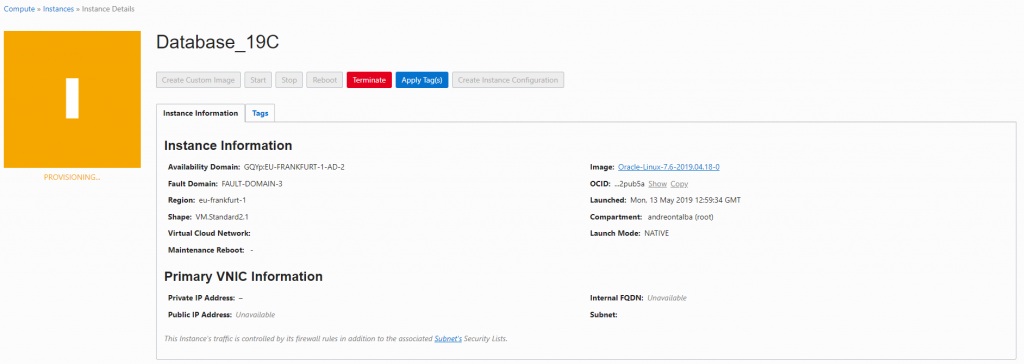Terminate the Database_19C instance

click(x=369, y=80)
